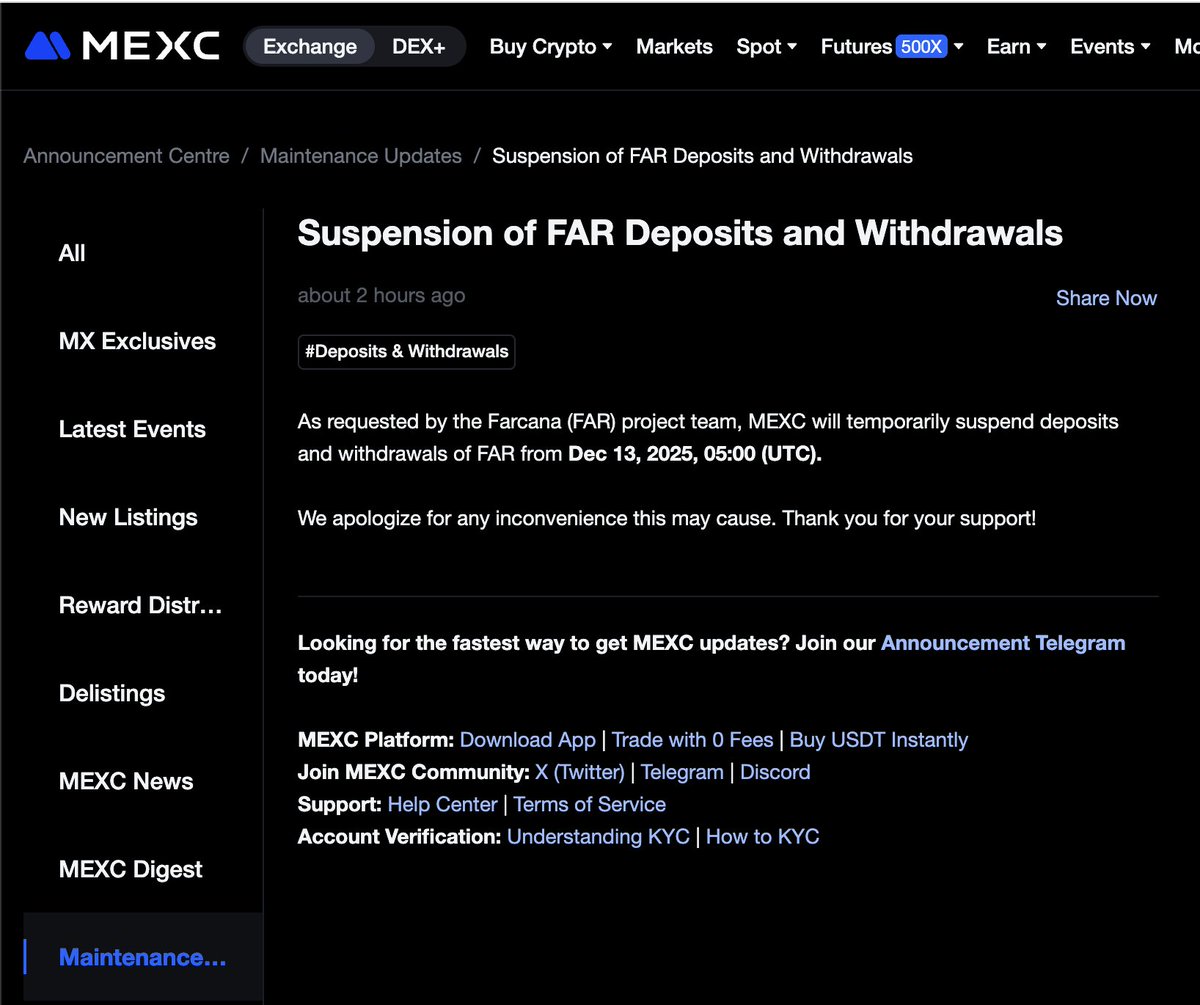Visit the Help Center
Screen dimensions: 1200x1005
click(x=442, y=804)
